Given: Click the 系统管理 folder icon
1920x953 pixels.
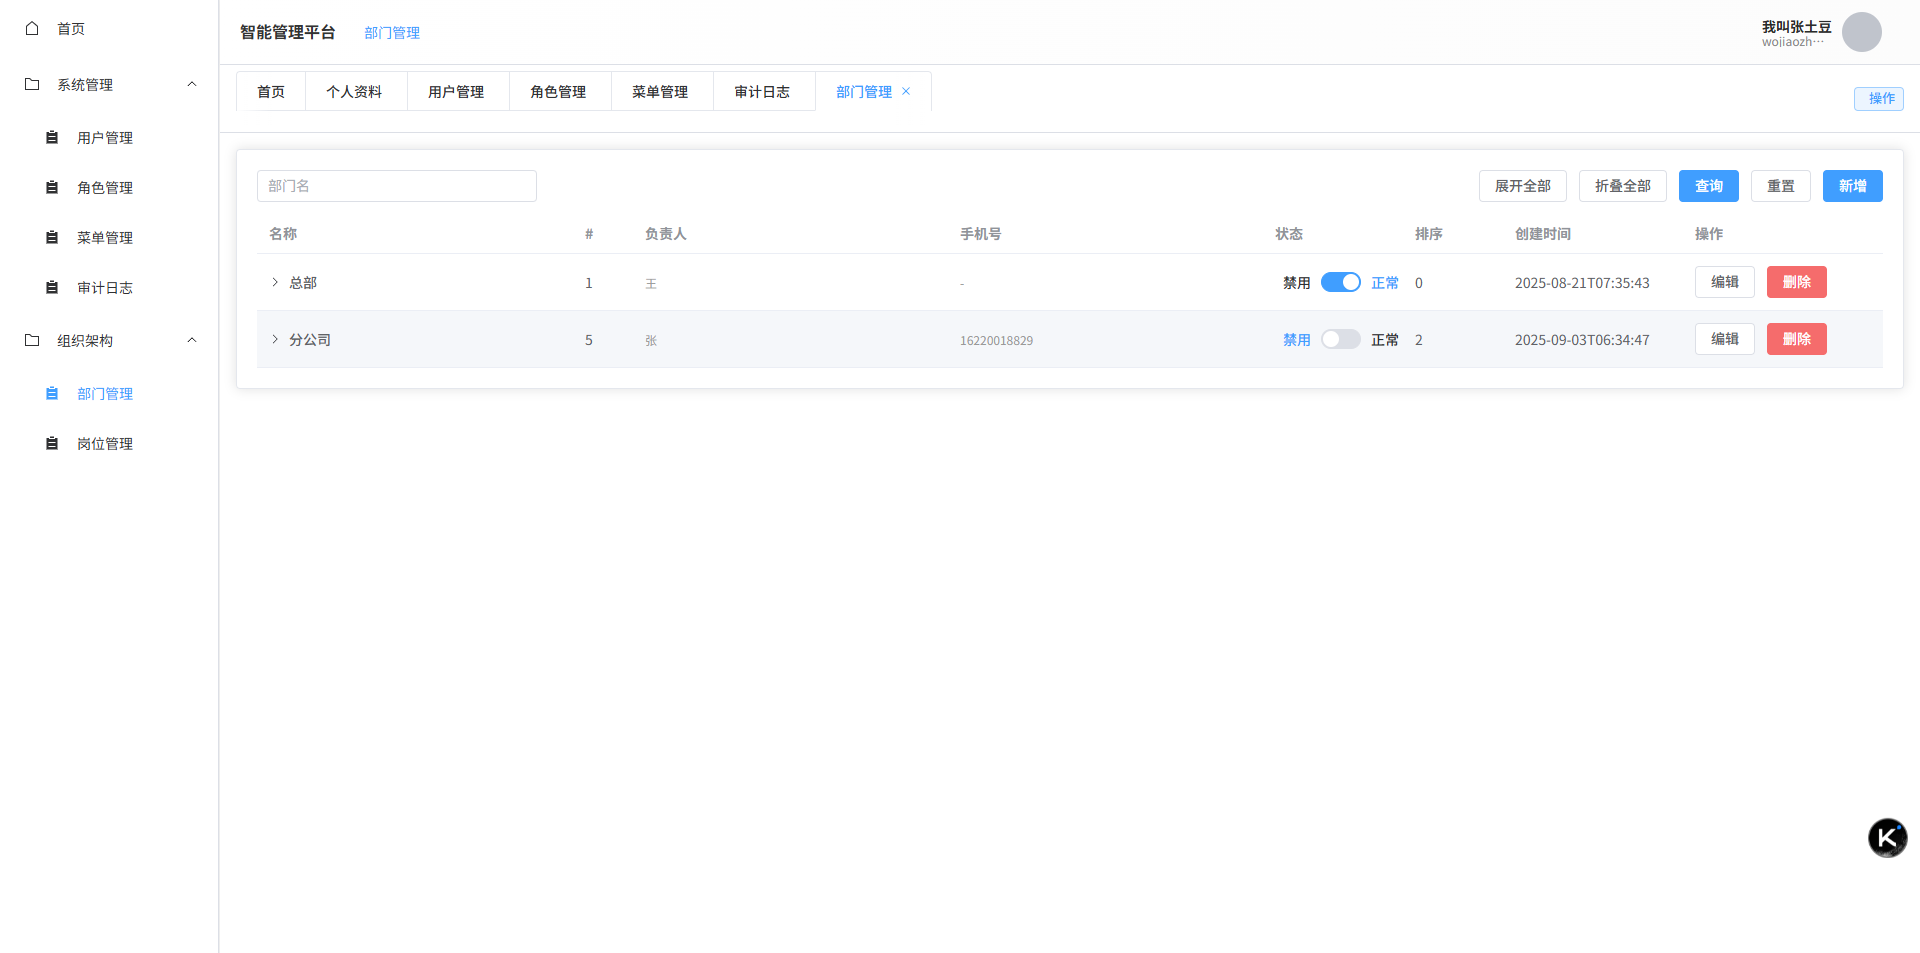Looking at the screenshot, I should coord(32,84).
